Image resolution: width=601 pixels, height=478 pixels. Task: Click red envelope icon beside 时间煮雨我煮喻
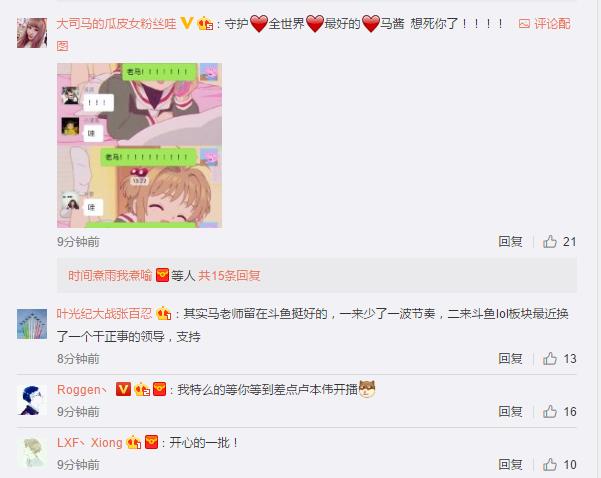[x=163, y=275]
